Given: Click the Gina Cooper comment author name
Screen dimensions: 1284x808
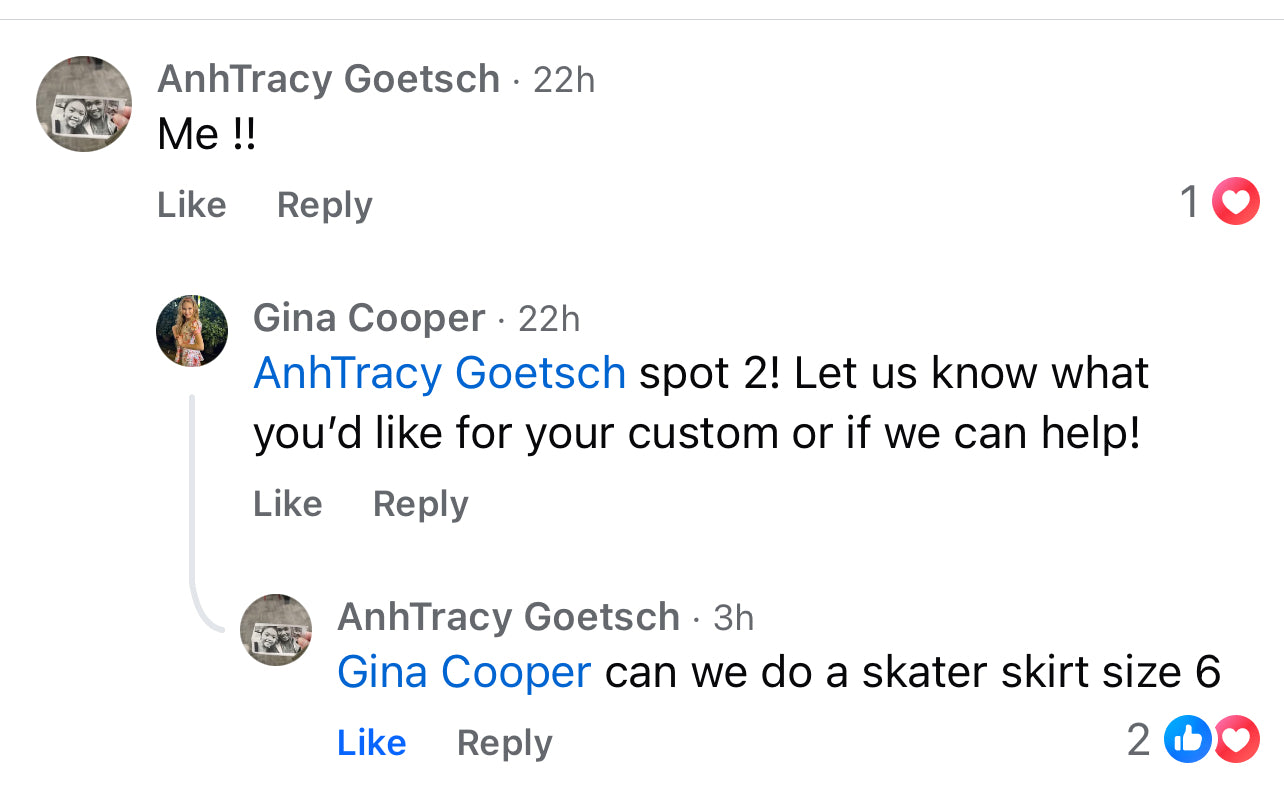Looking at the screenshot, I should pyautogui.click(x=369, y=318).
